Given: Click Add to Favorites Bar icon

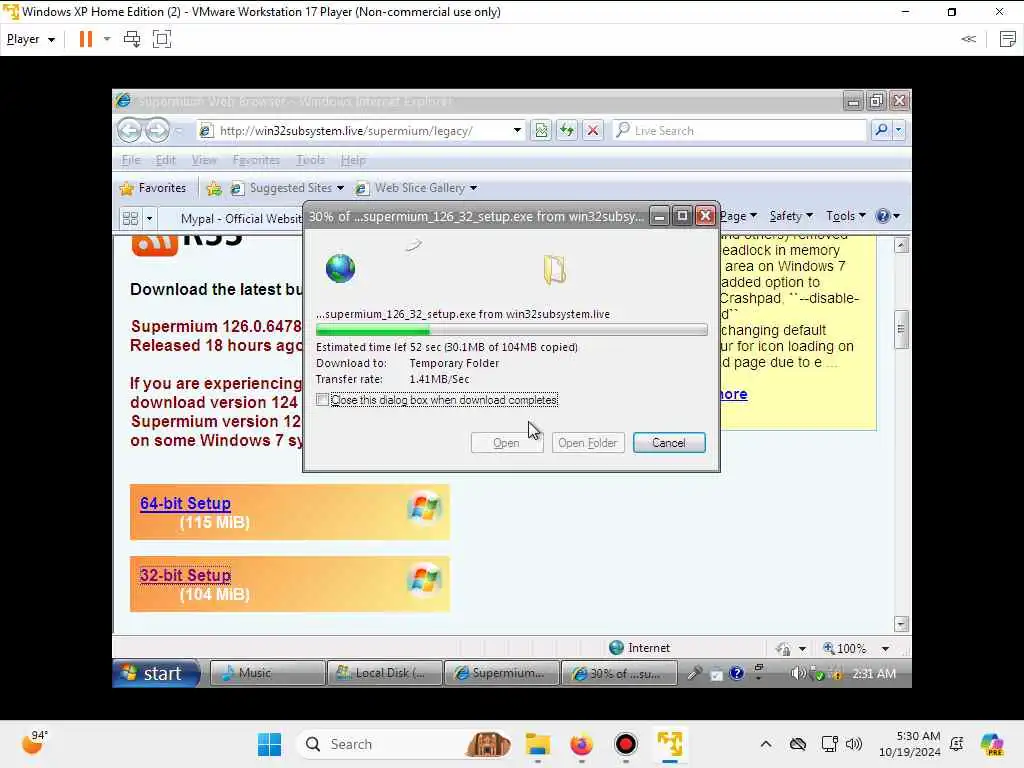Looking at the screenshot, I should point(214,189).
